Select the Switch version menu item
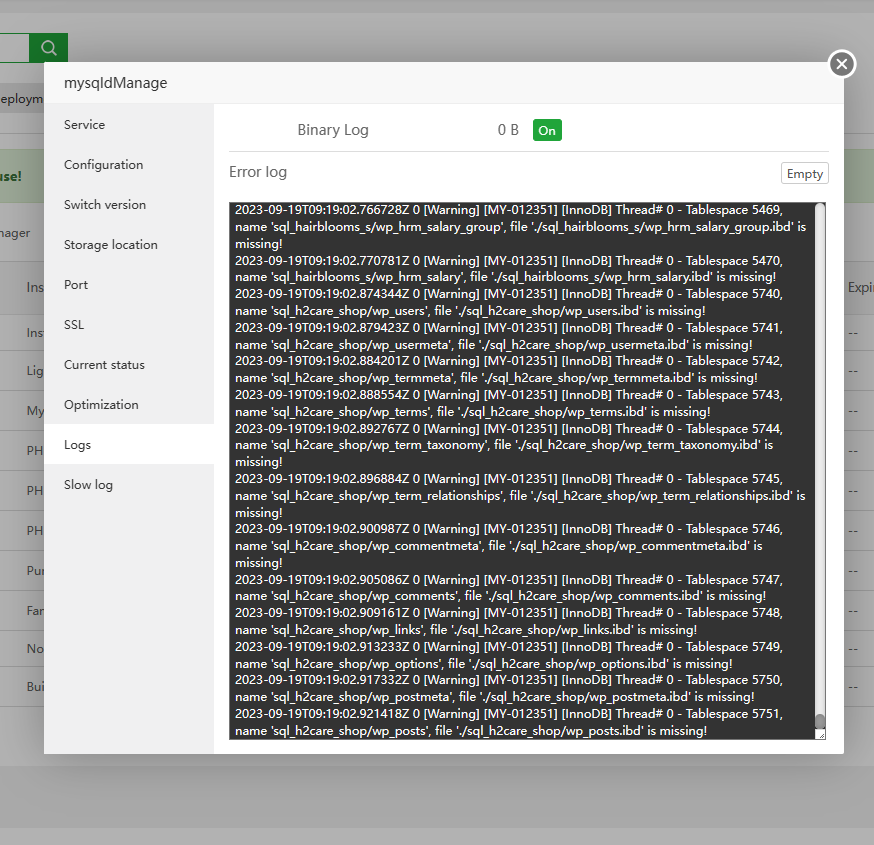The width and height of the screenshot is (874, 845). [x=105, y=205]
